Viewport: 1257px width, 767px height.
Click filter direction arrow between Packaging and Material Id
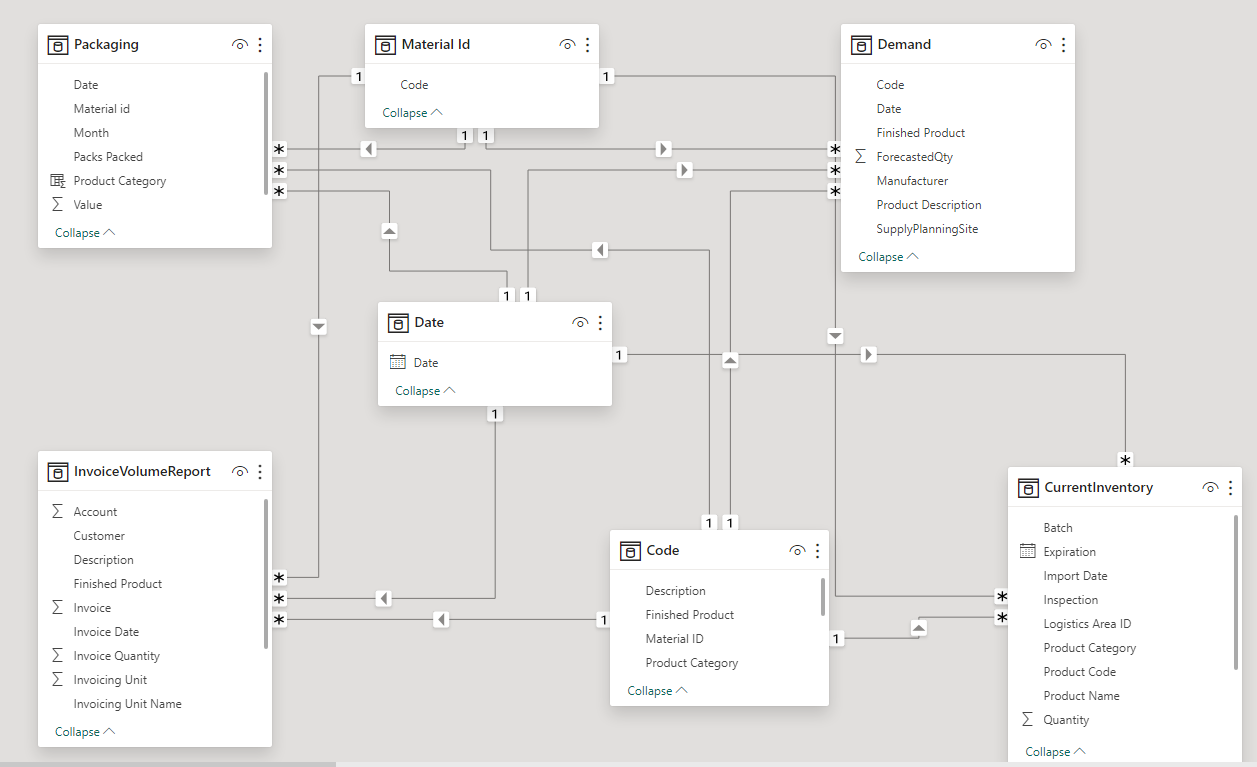point(368,149)
